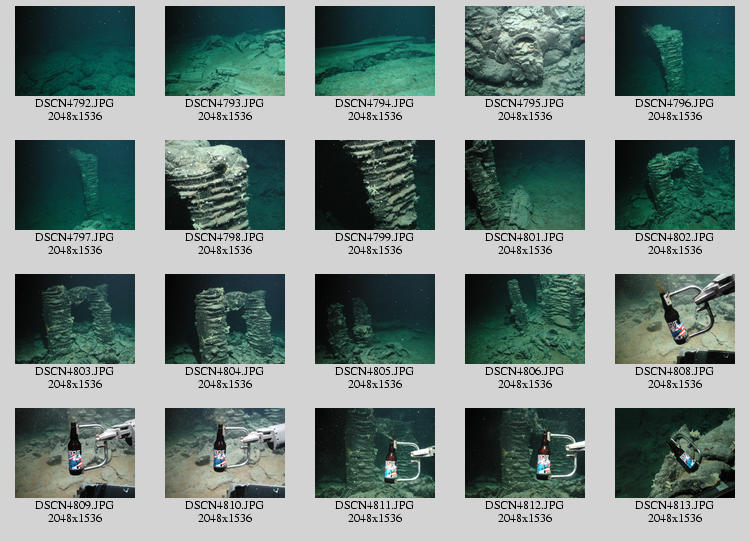Open the DSCN4806.JPG thumbnail

coord(525,319)
